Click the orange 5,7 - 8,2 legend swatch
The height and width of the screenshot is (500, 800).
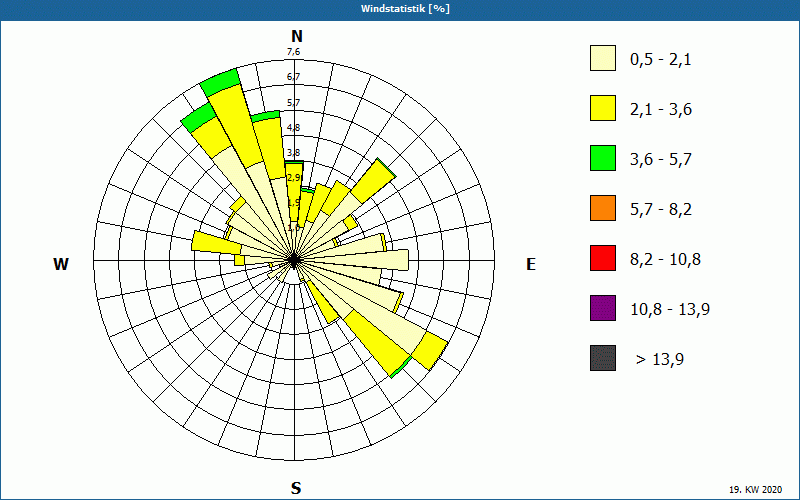coord(603,208)
